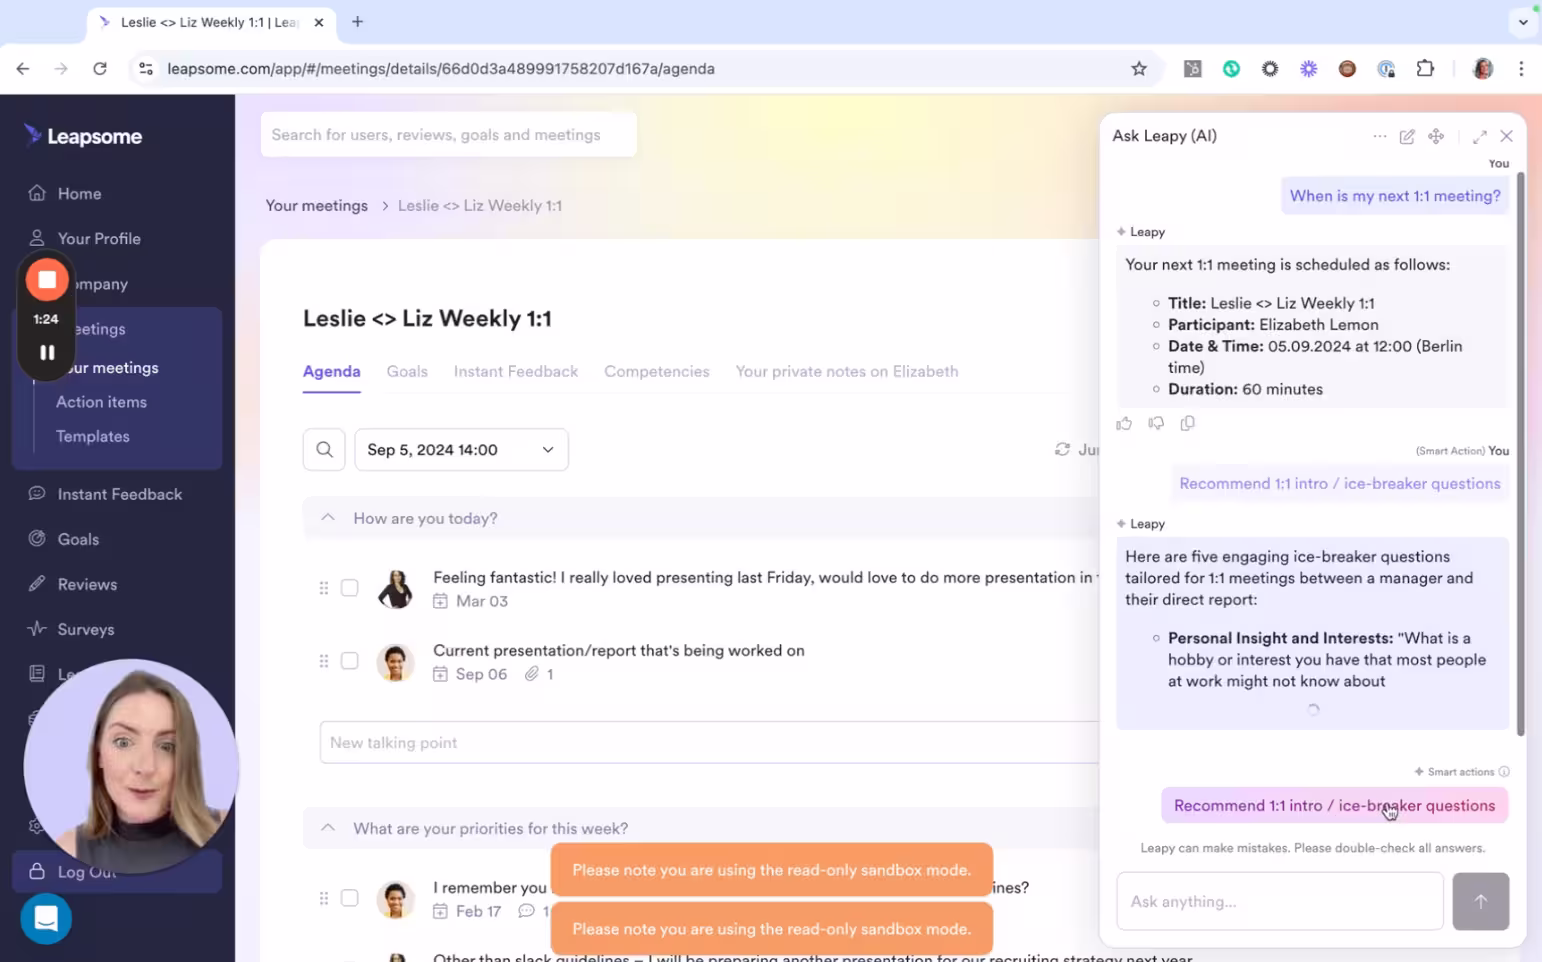Start a new Leapy chat
Screen dimensions: 1542x962
(1407, 136)
